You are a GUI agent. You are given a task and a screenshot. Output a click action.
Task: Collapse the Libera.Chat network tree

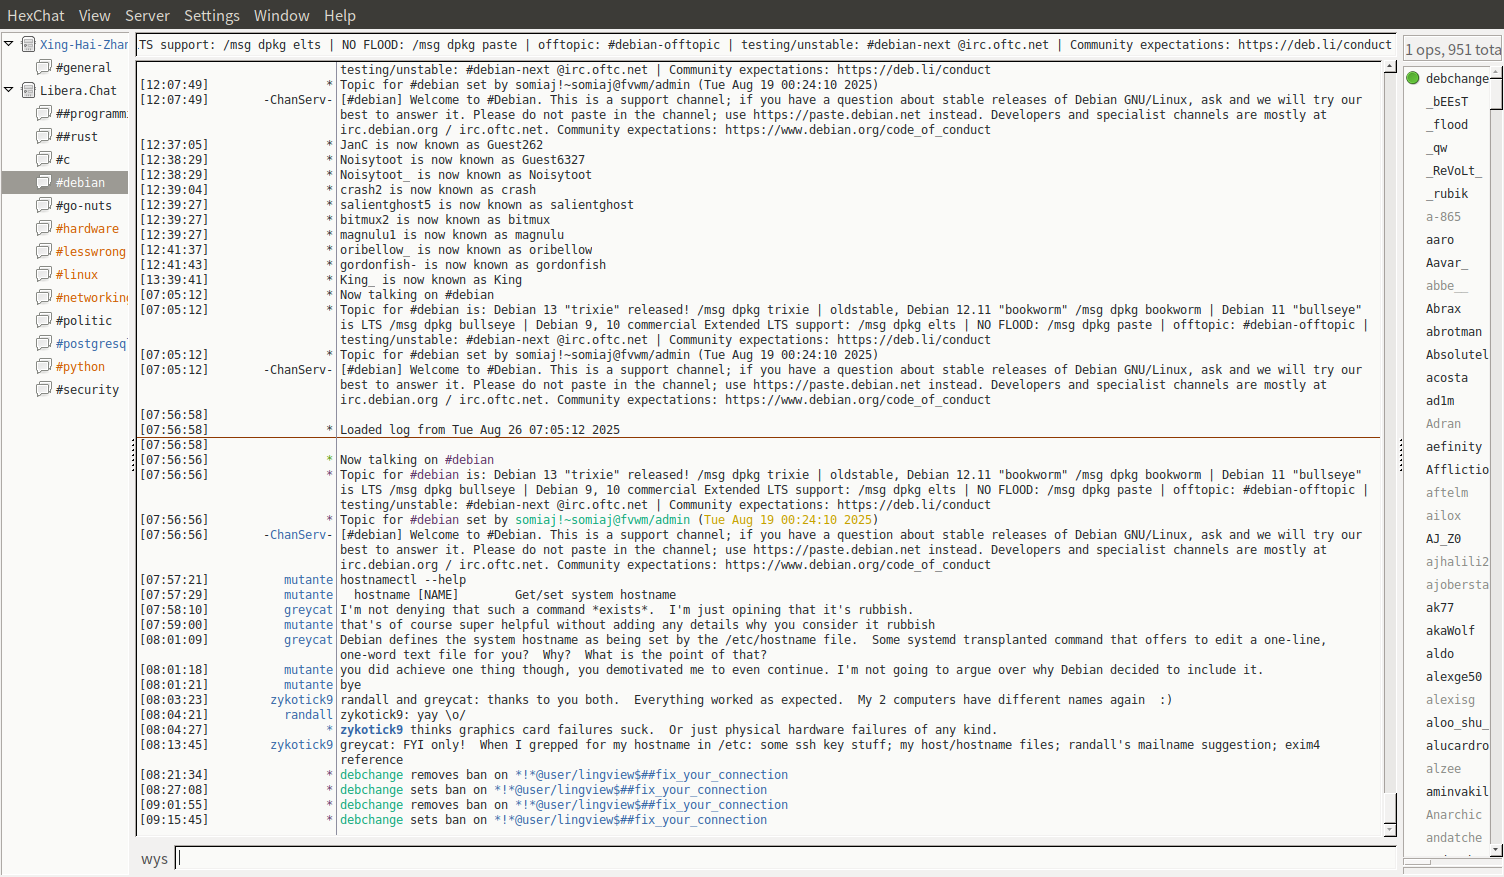(x=9, y=90)
